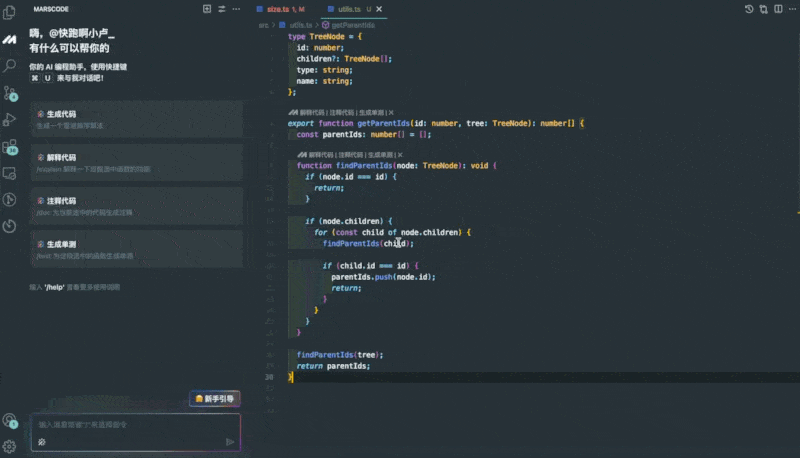800x458 pixels.
Task: Open the Search view in activity bar
Action: (x=9, y=66)
